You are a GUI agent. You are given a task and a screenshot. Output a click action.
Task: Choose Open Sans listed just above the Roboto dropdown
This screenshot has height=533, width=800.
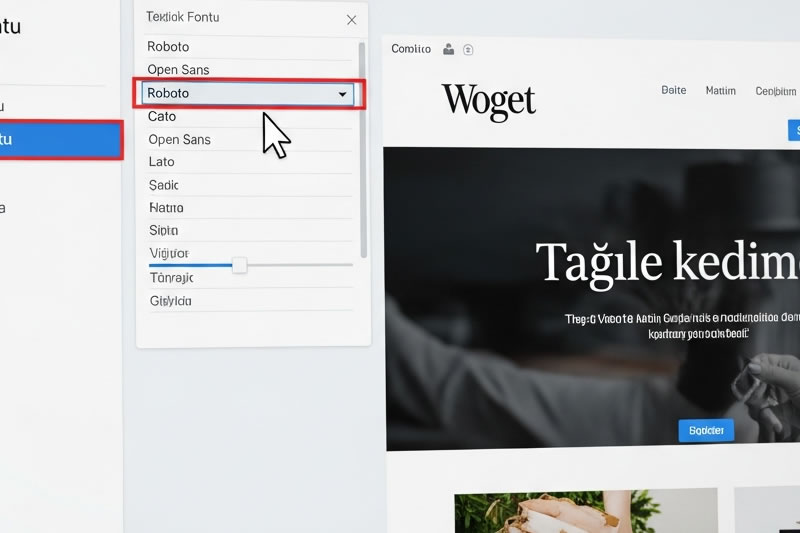pos(178,69)
